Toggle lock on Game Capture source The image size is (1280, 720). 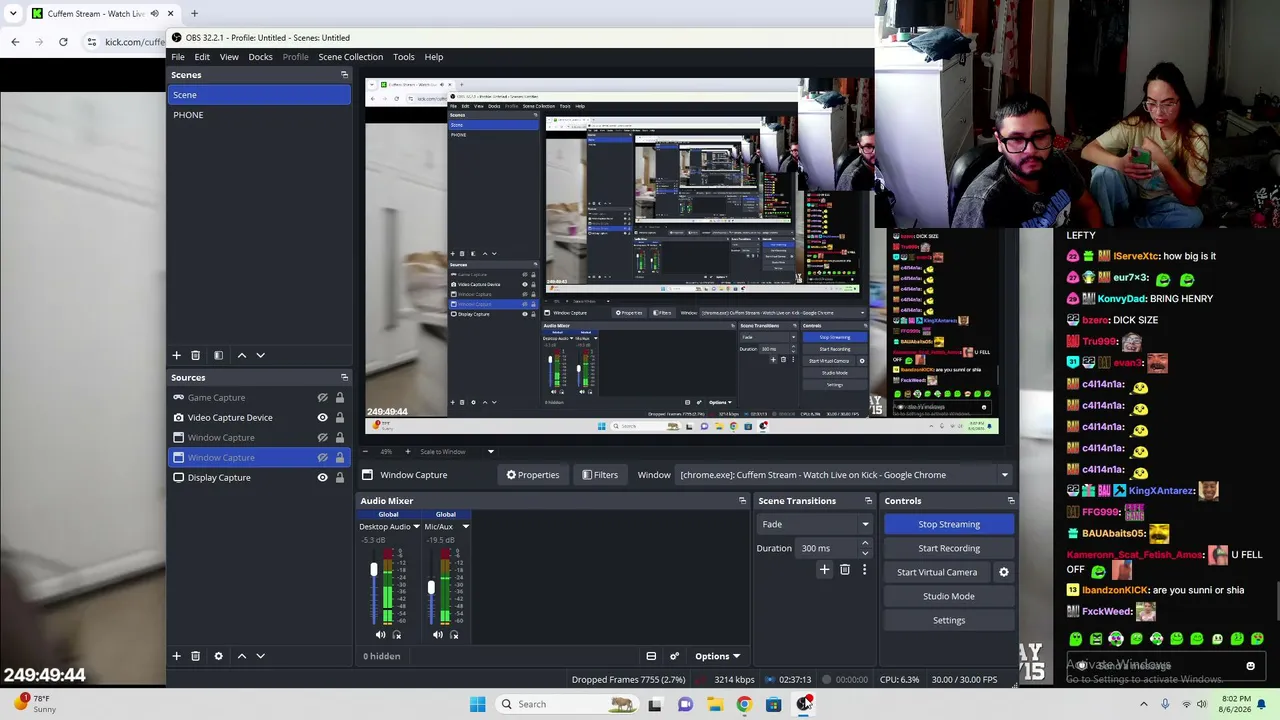pyautogui.click(x=340, y=398)
